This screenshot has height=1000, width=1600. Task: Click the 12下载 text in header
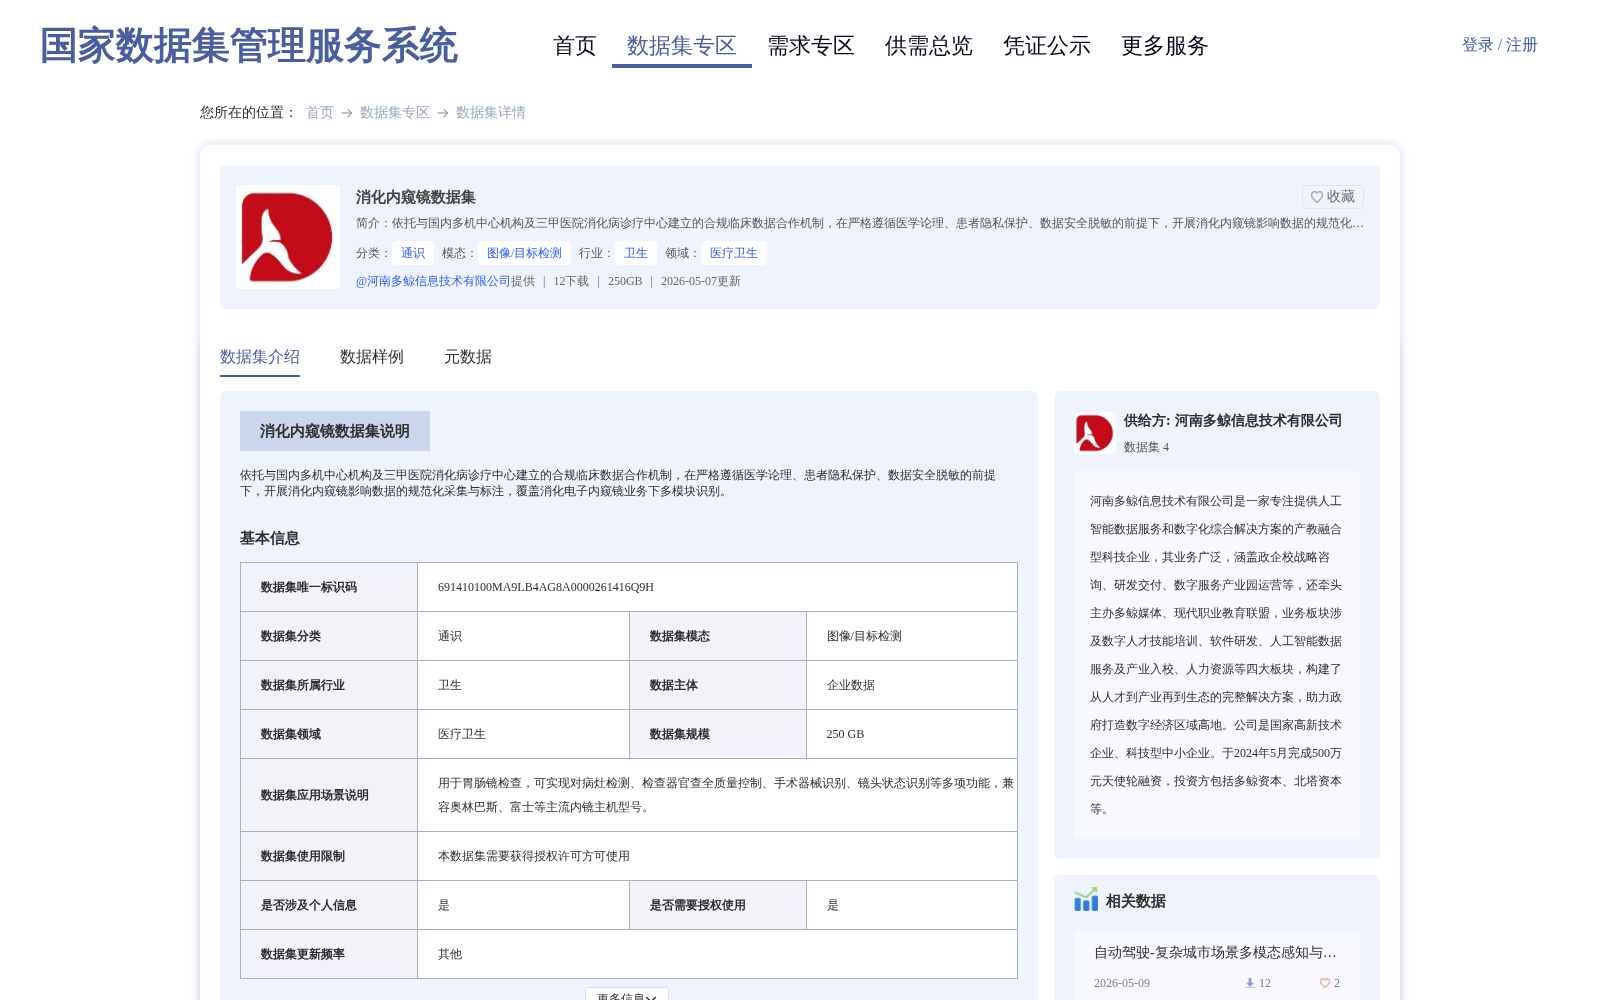click(x=571, y=281)
